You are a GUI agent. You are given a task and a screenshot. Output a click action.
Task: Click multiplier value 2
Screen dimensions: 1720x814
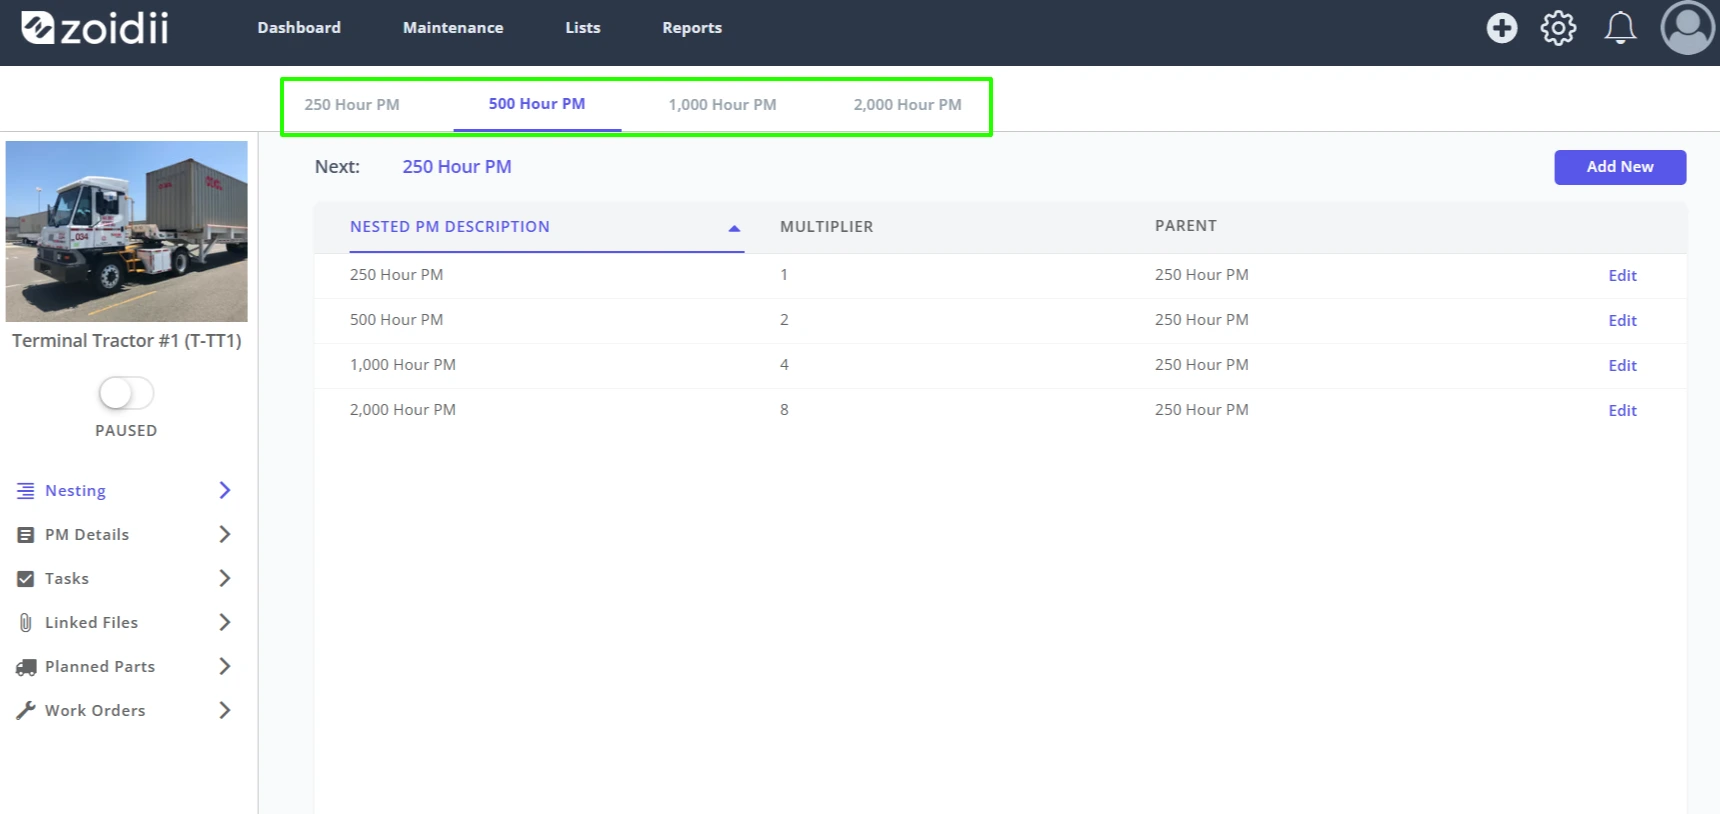(x=784, y=320)
